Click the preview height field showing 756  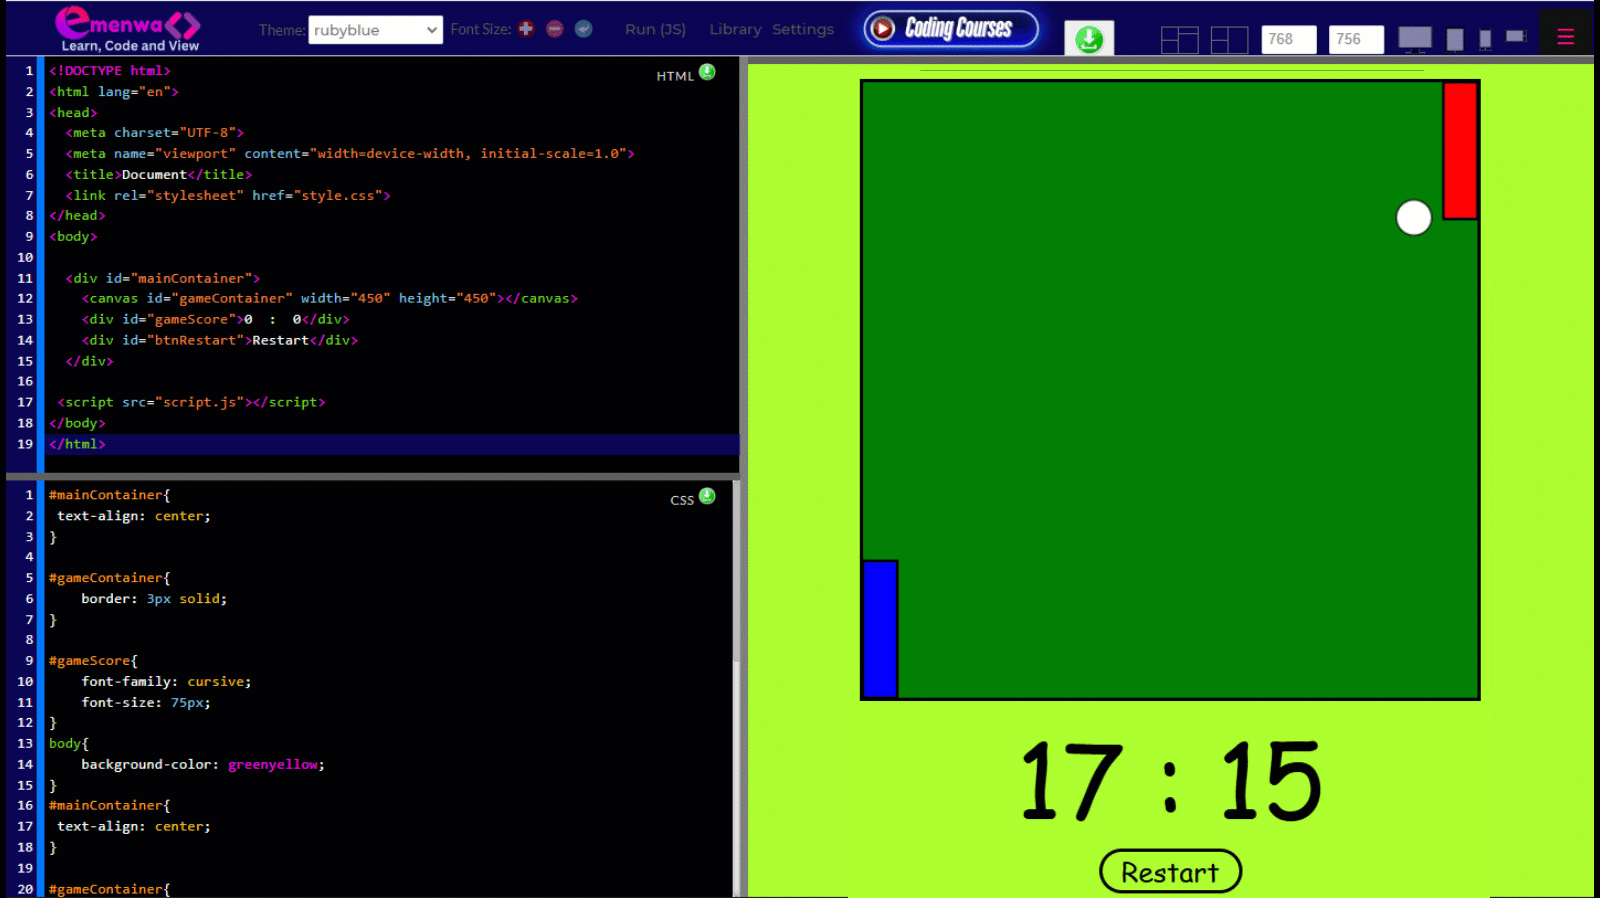(1355, 39)
